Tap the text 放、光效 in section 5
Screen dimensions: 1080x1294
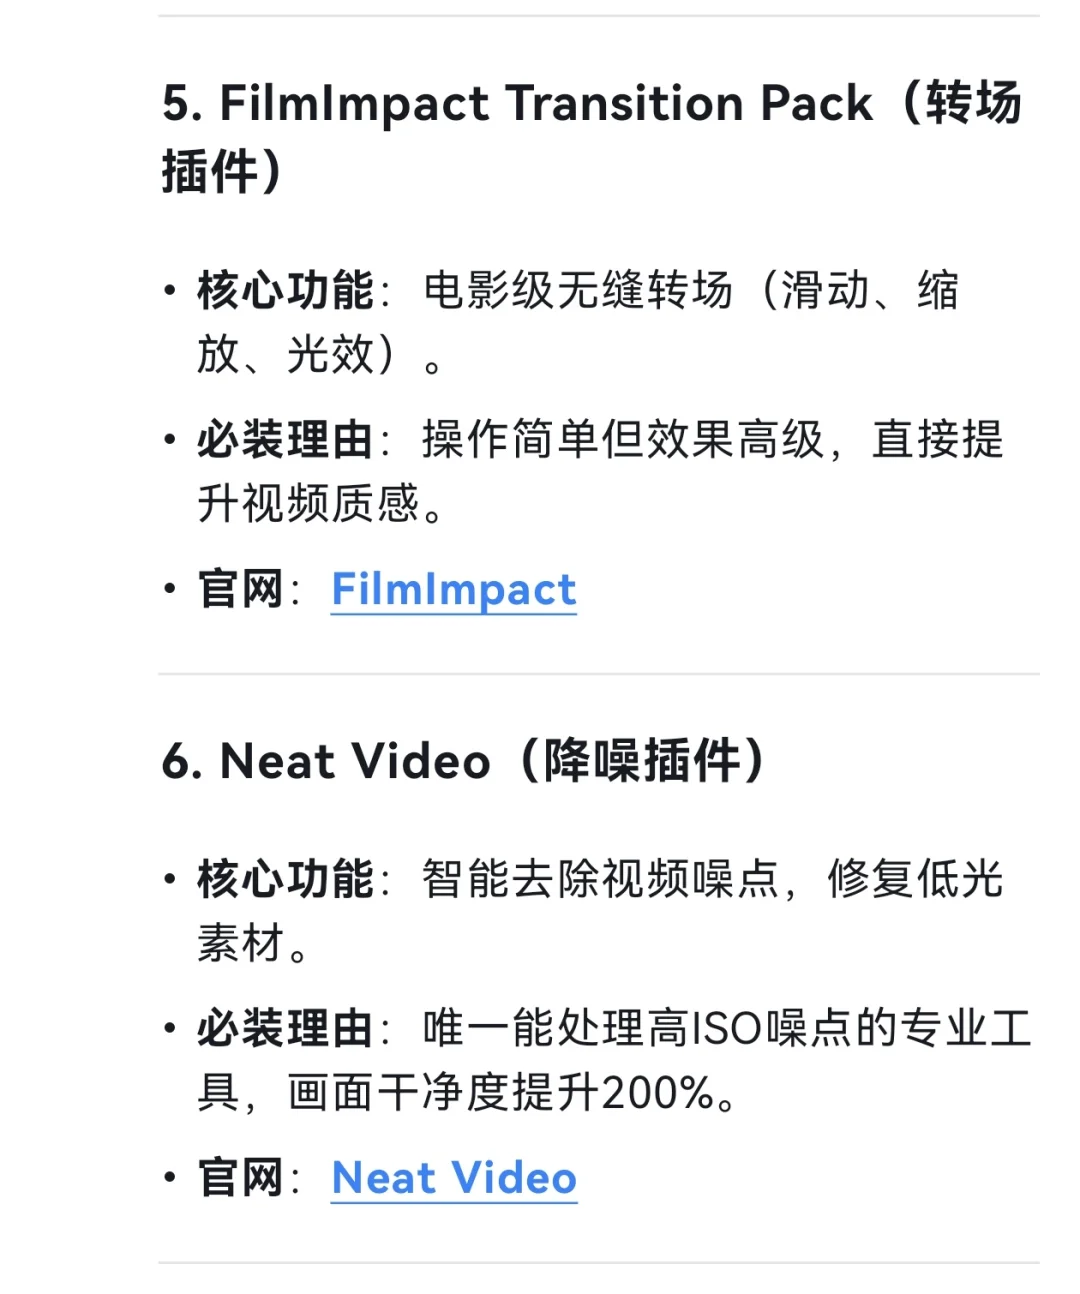click(286, 355)
